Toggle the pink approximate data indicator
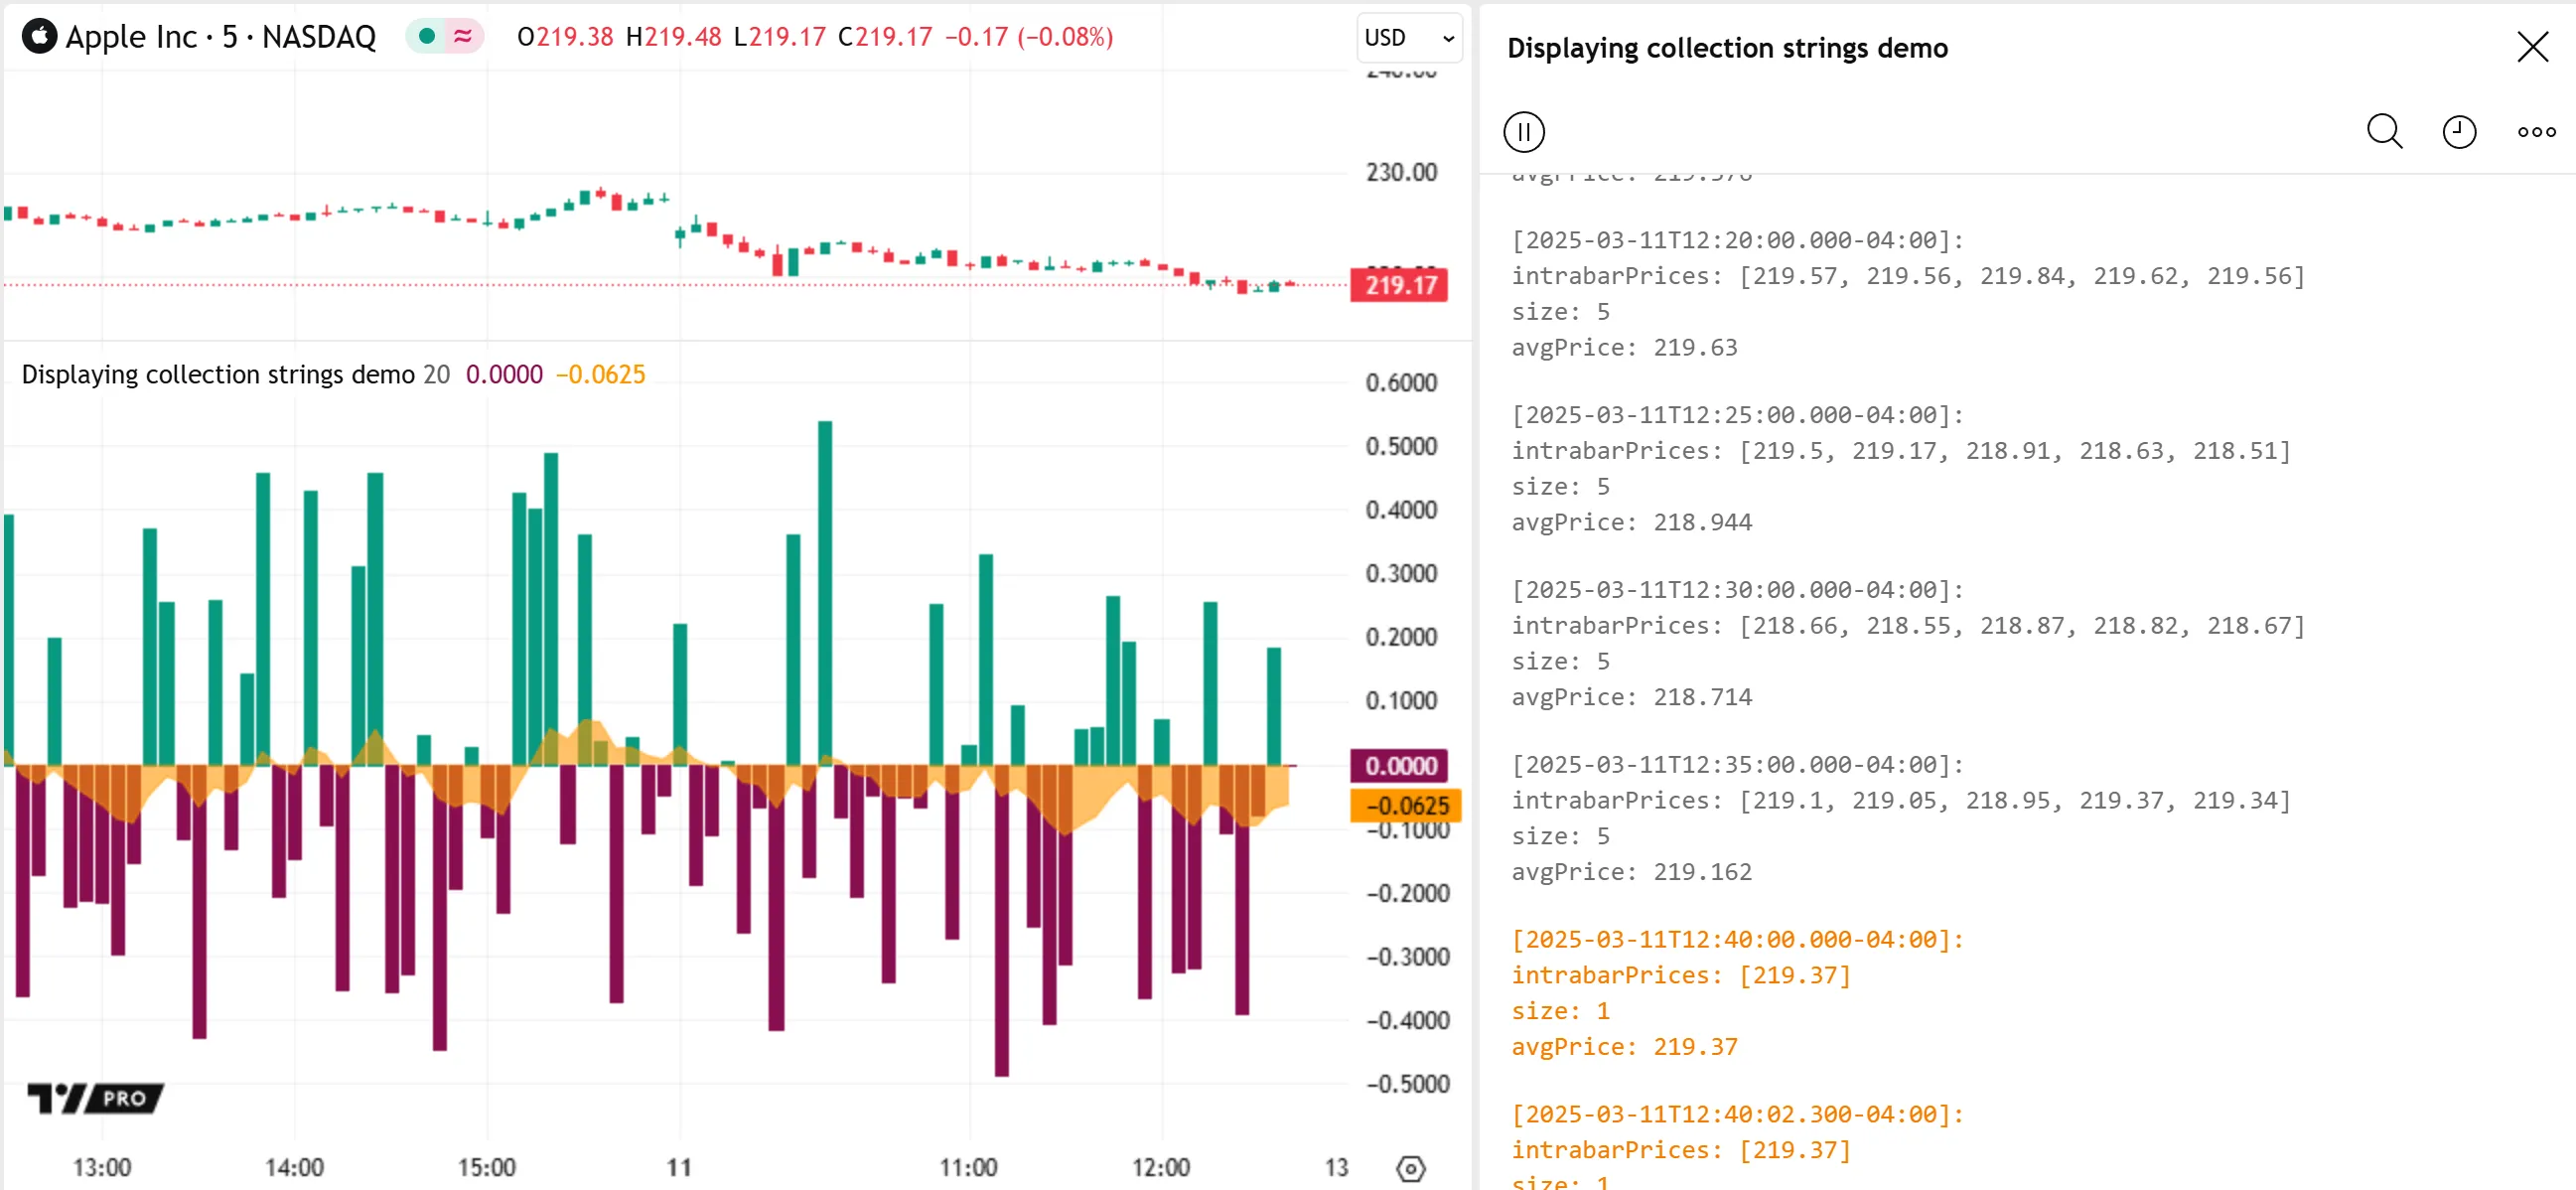Screen dimensions: 2576x1190 click(462, 37)
